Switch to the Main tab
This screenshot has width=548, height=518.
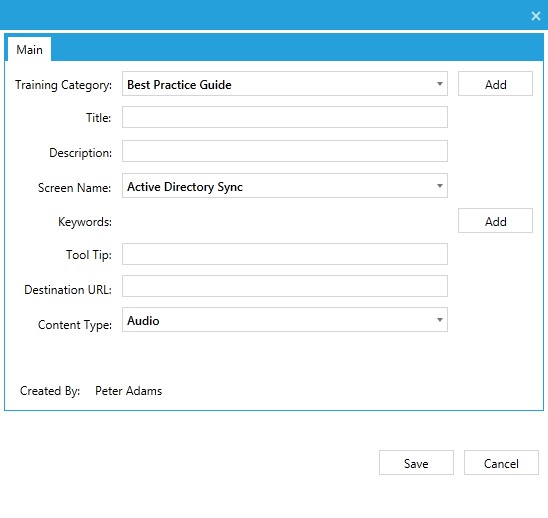pyautogui.click(x=29, y=50)
